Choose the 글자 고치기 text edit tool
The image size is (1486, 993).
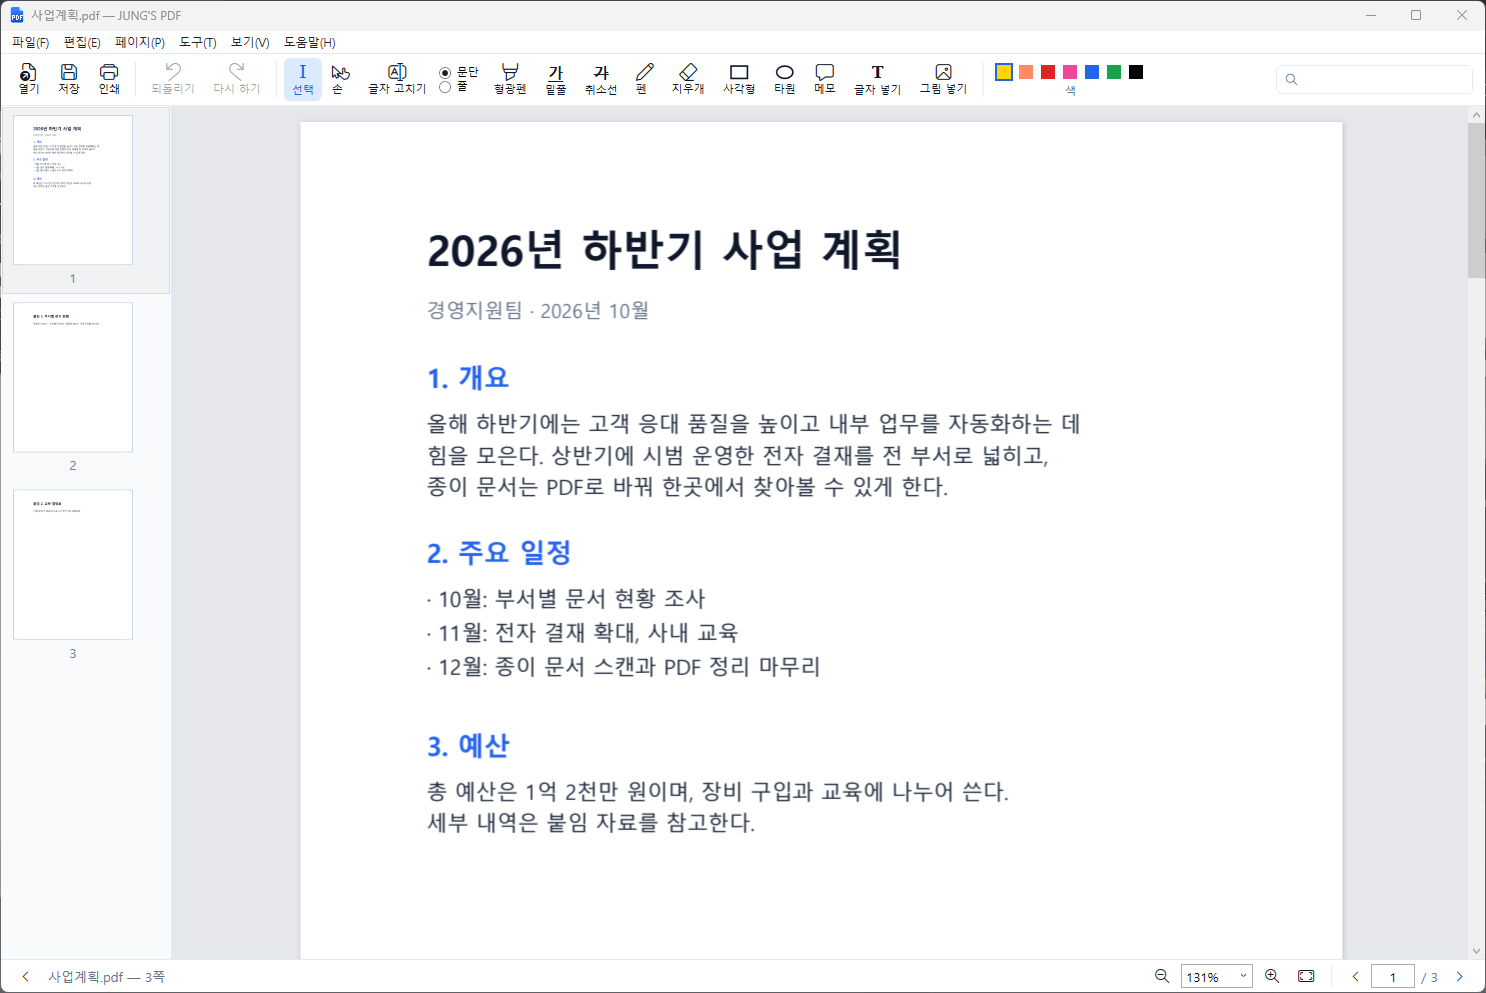[397, 79]
